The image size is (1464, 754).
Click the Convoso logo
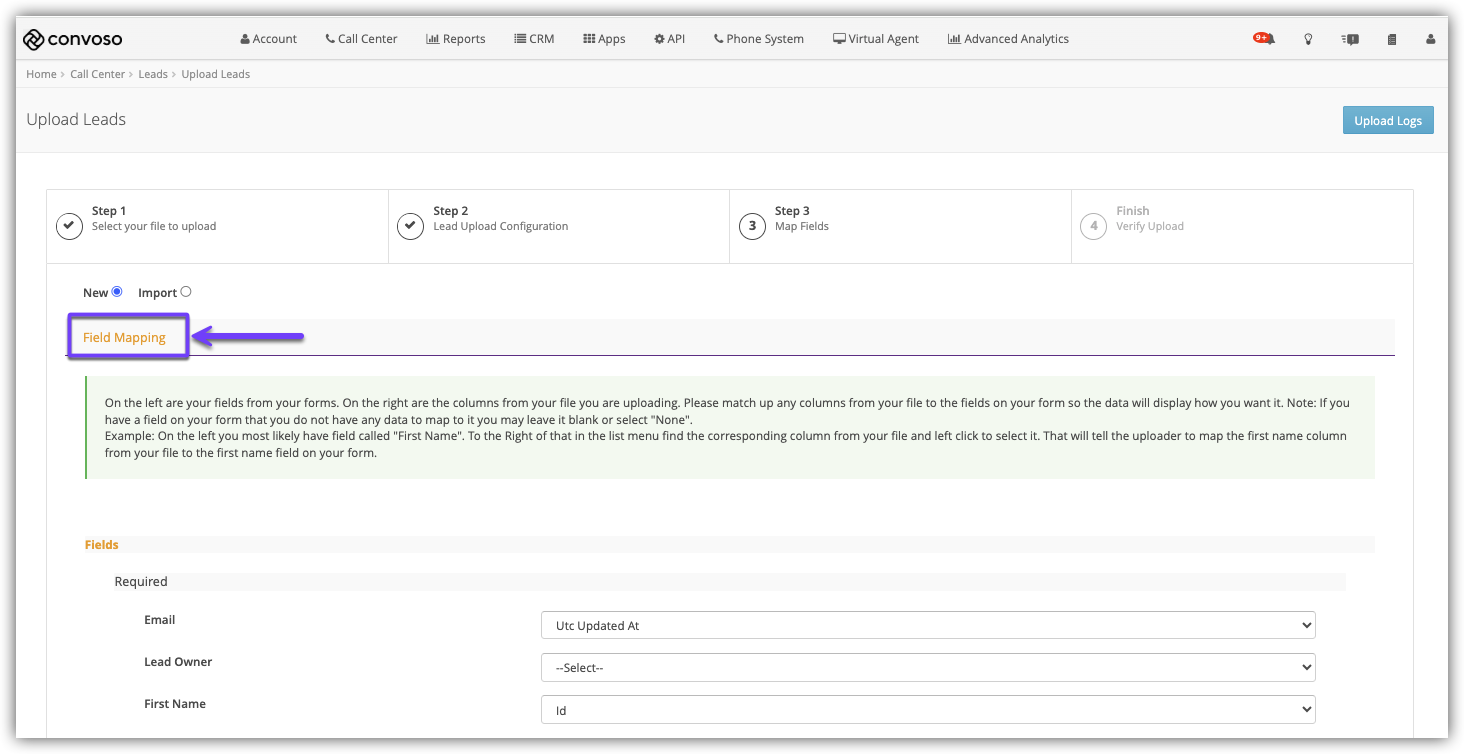pos(73,39)
